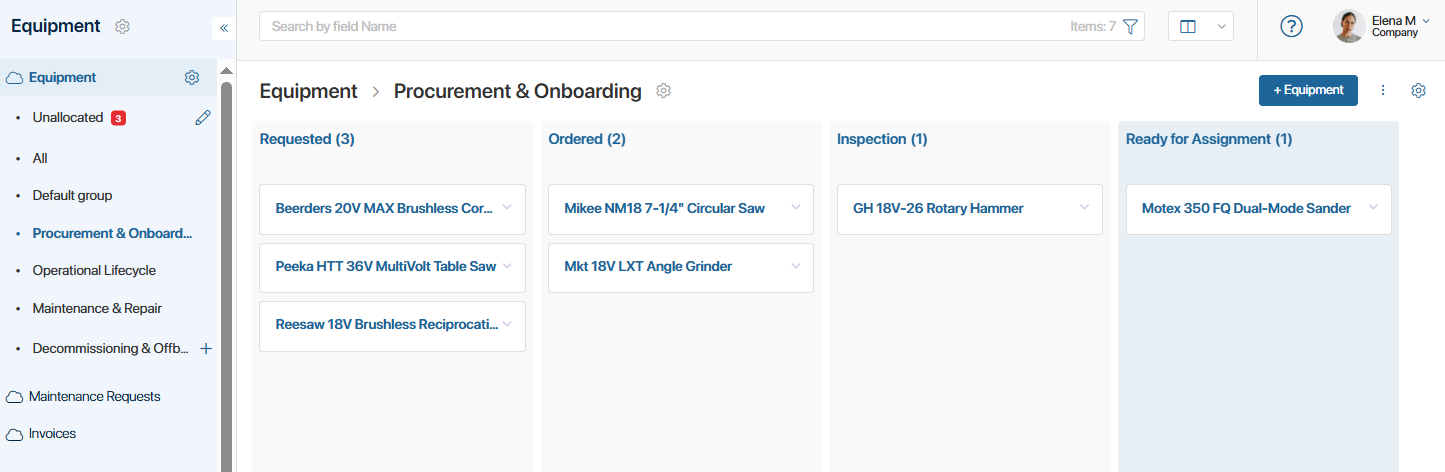Expand Motex 350 FQ Dual-Mode Sander chevron
Viewport: 1445px width, 472px height.
click(x=1373, y=208)
